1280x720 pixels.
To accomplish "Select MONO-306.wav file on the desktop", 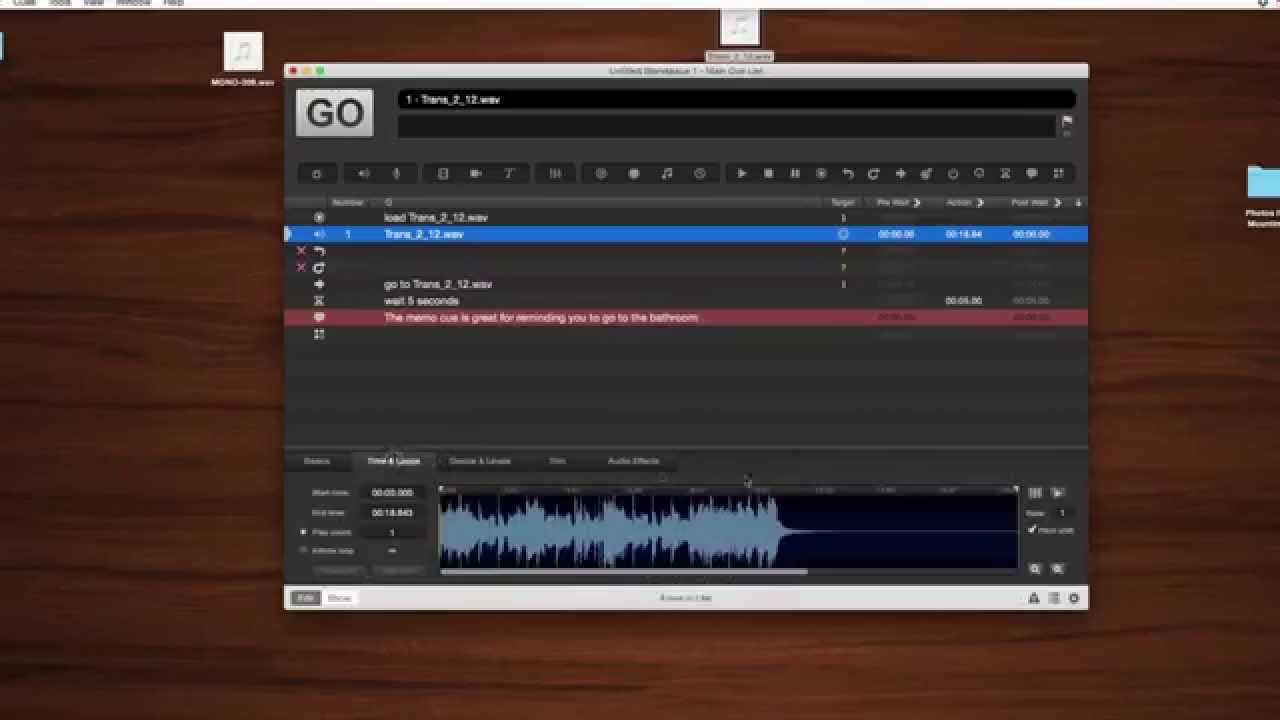I will tap(243, 60).
